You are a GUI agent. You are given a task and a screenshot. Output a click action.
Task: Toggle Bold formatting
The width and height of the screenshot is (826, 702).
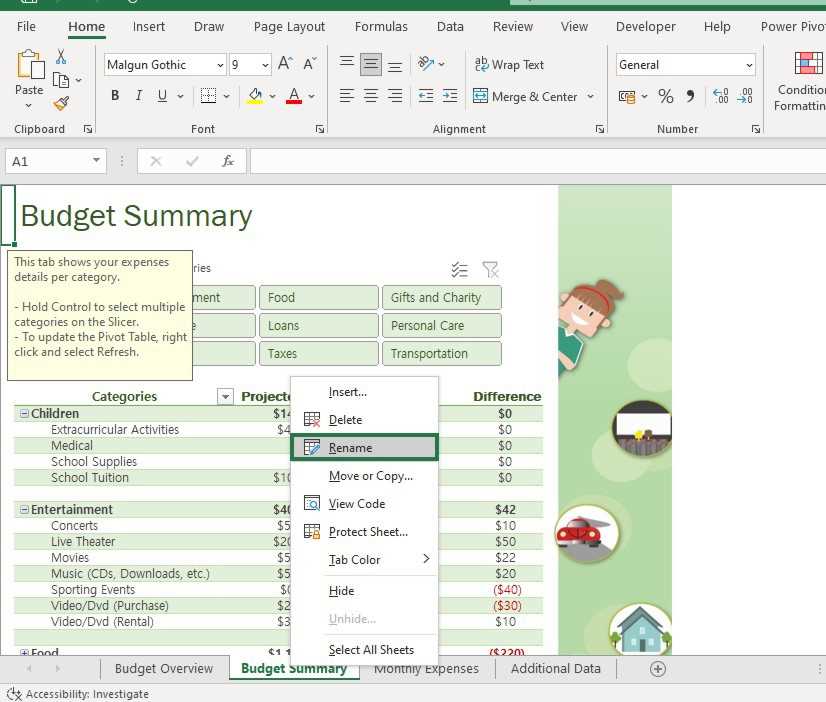115,96
